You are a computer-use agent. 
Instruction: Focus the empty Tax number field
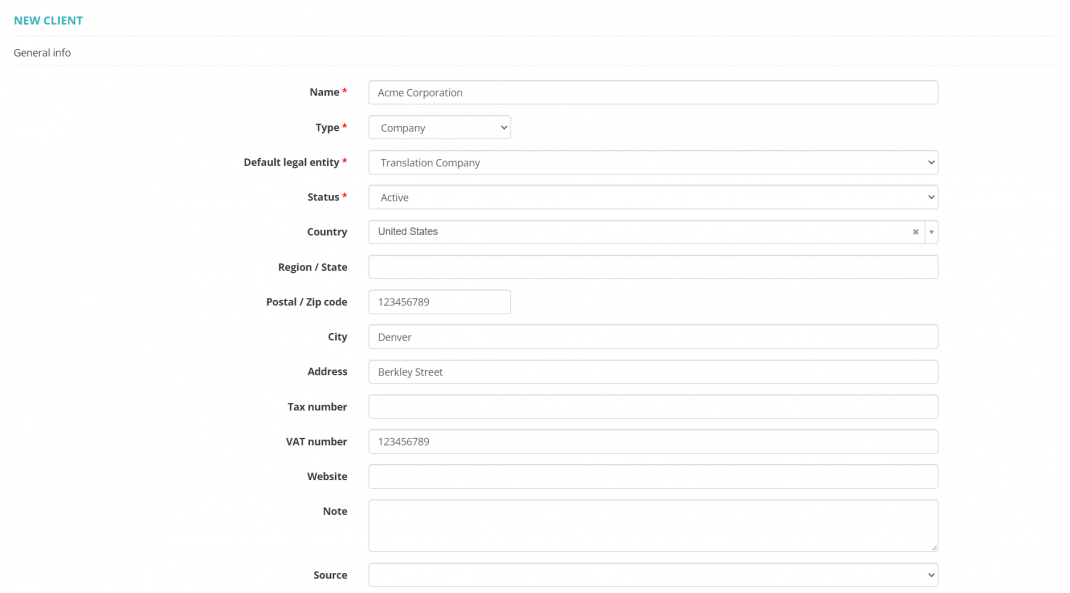click(652, 407)
